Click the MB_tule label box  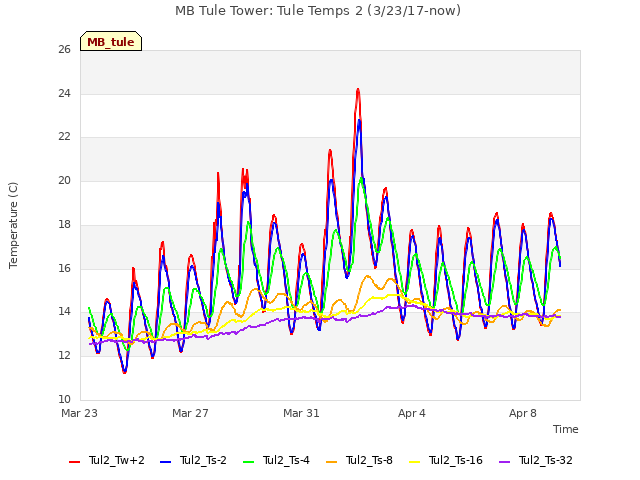pyautogui.click(x=111, y=41)
